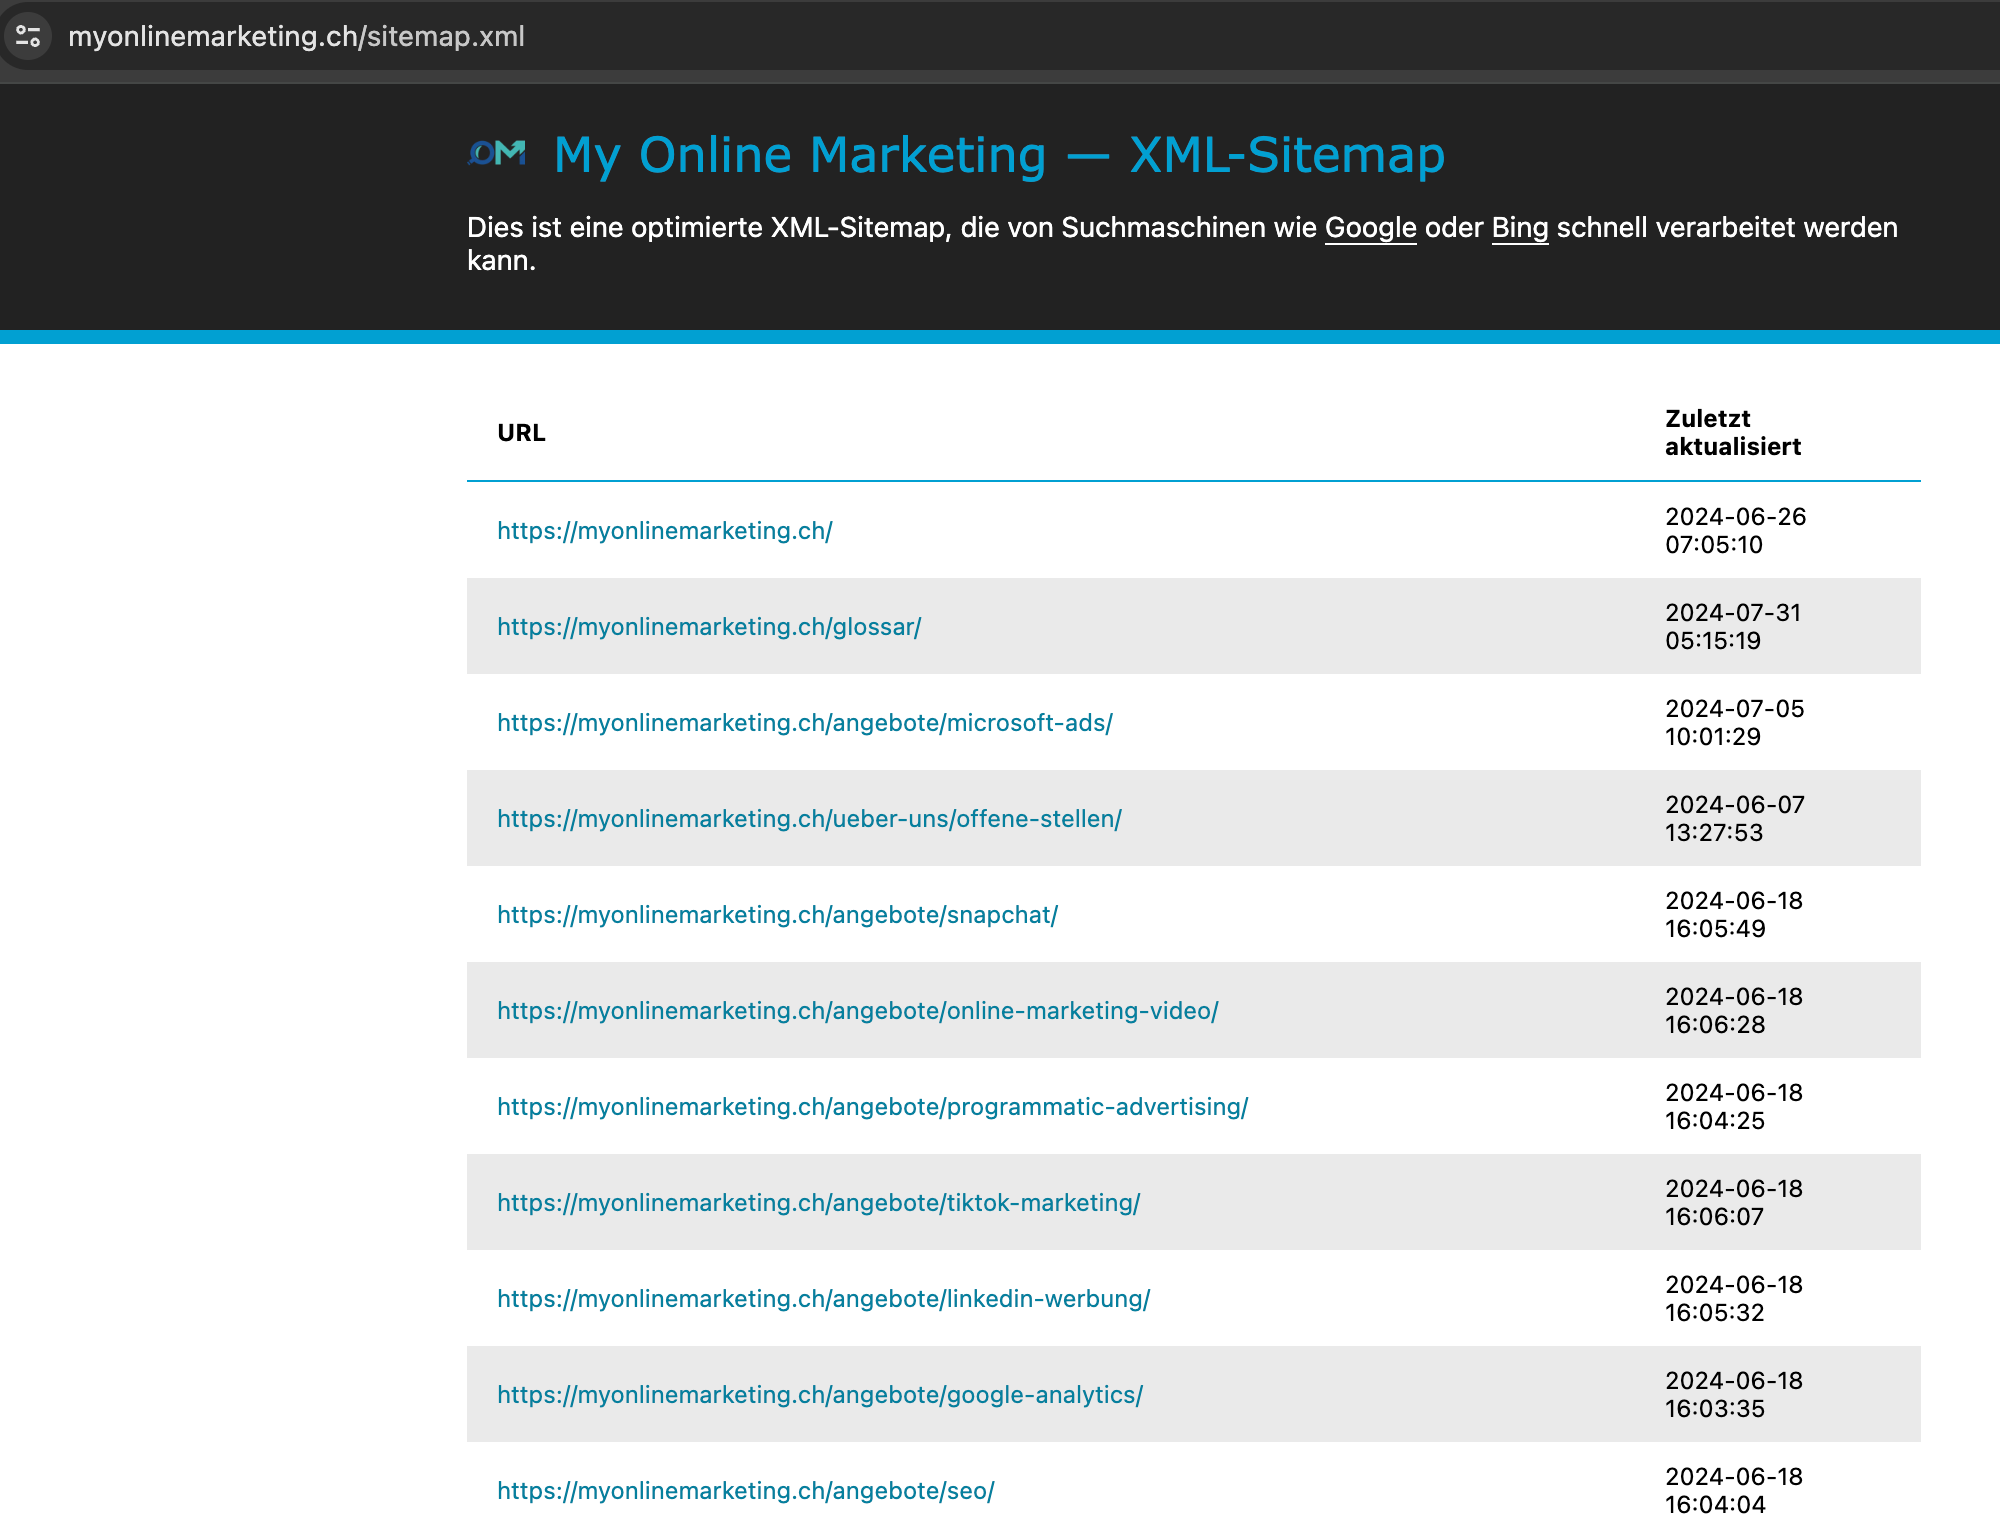Click the My Online Marketing — XML-Sitemap heading
2000x1526 pixels.
click(999, 155)
